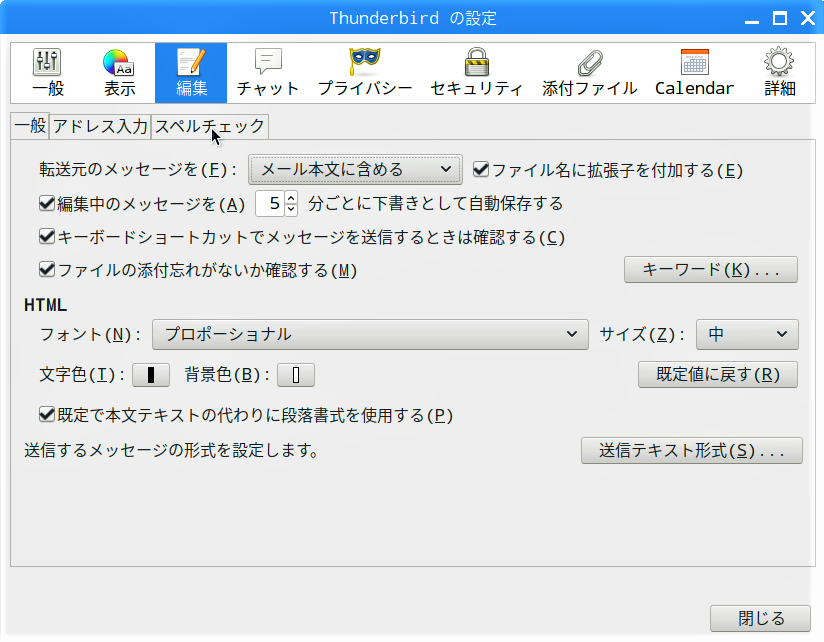The image size is (824, 642).
Task: Open 送信テキスト形式(S)... settings
Action: coord(692,451)
